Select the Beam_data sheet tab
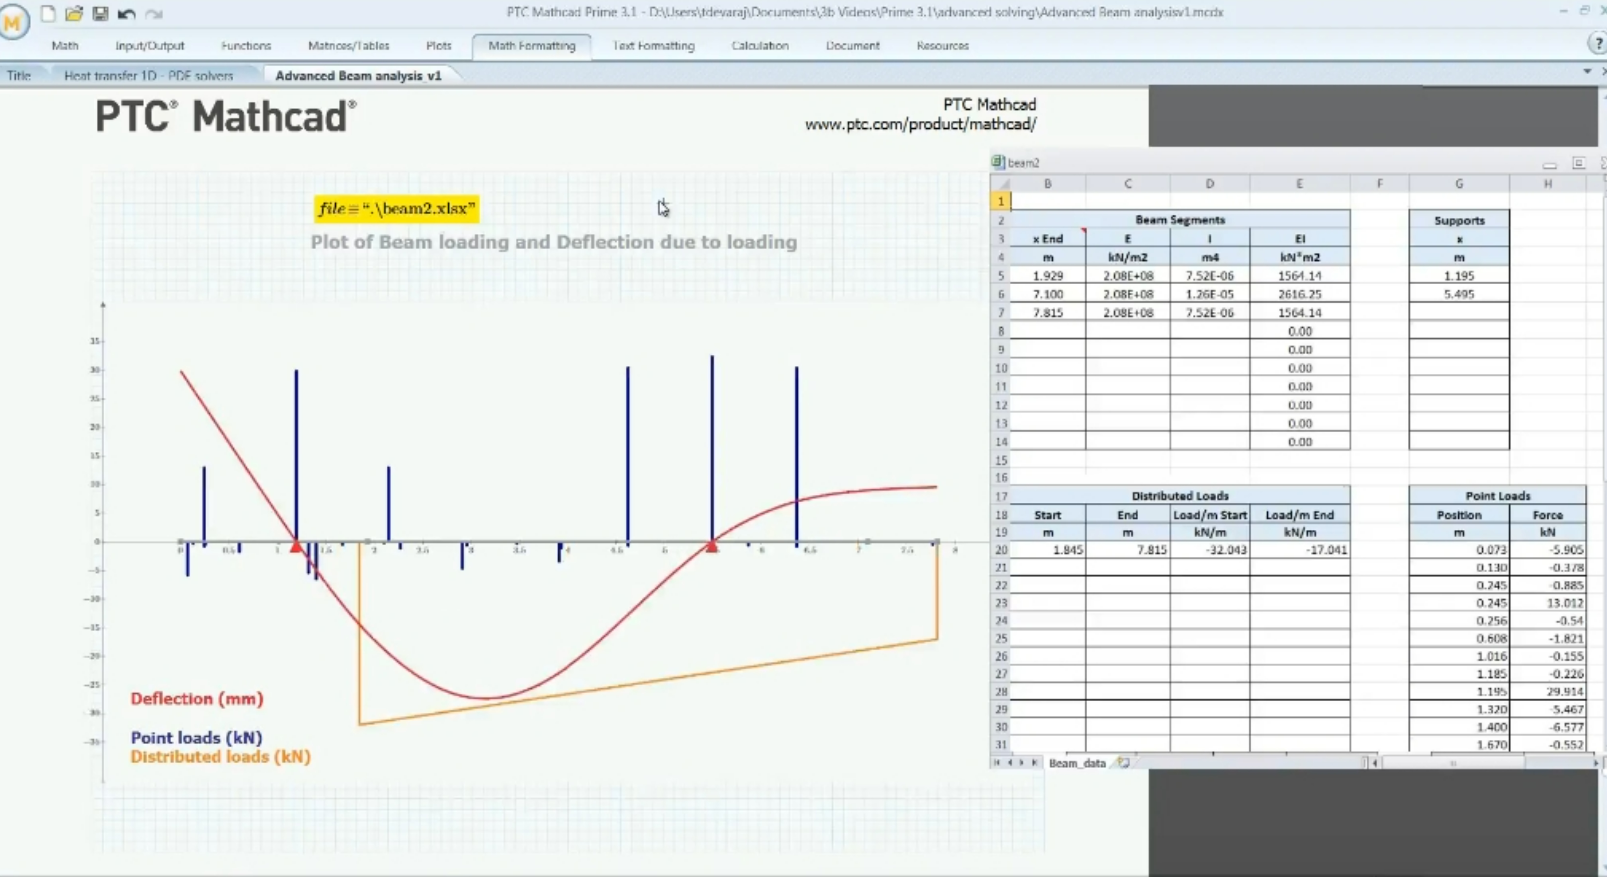The image size is (1607, 877). pos(1077,763)
